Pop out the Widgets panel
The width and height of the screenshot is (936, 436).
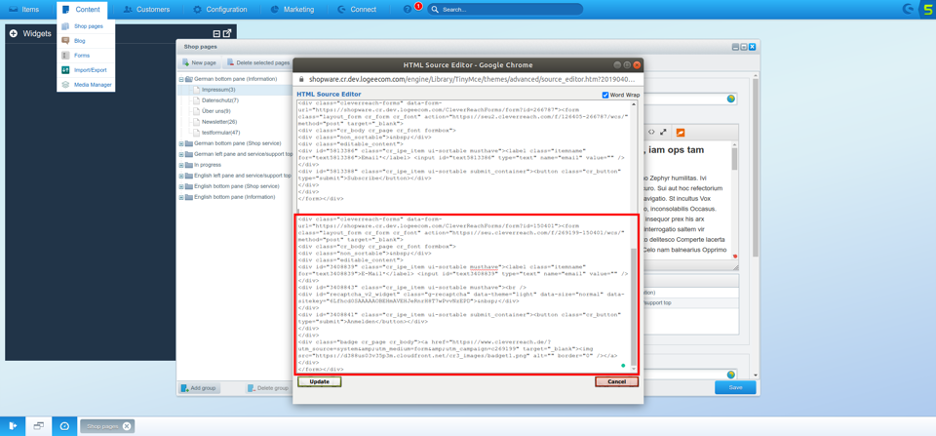point(227,33)
